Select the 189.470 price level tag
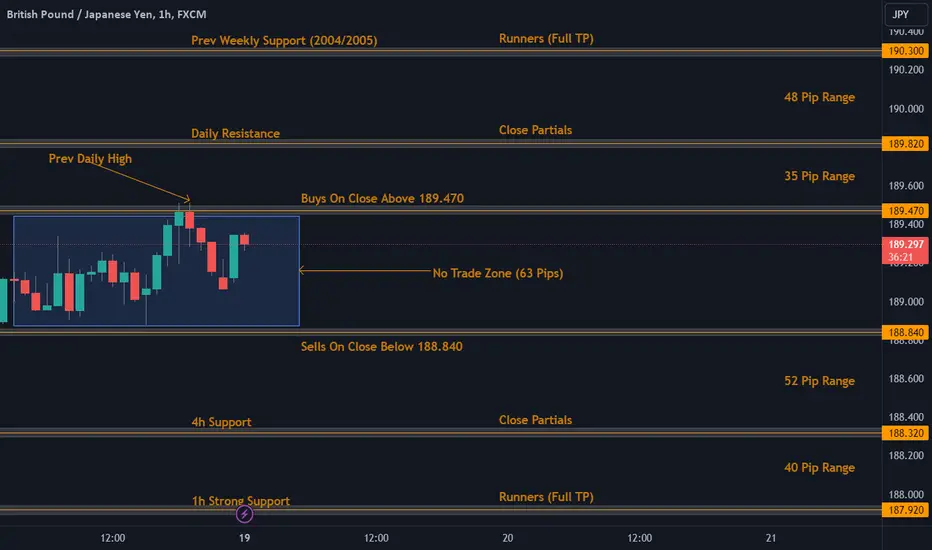This screenshot has width=932, height=550. click(x=905, y=211)
